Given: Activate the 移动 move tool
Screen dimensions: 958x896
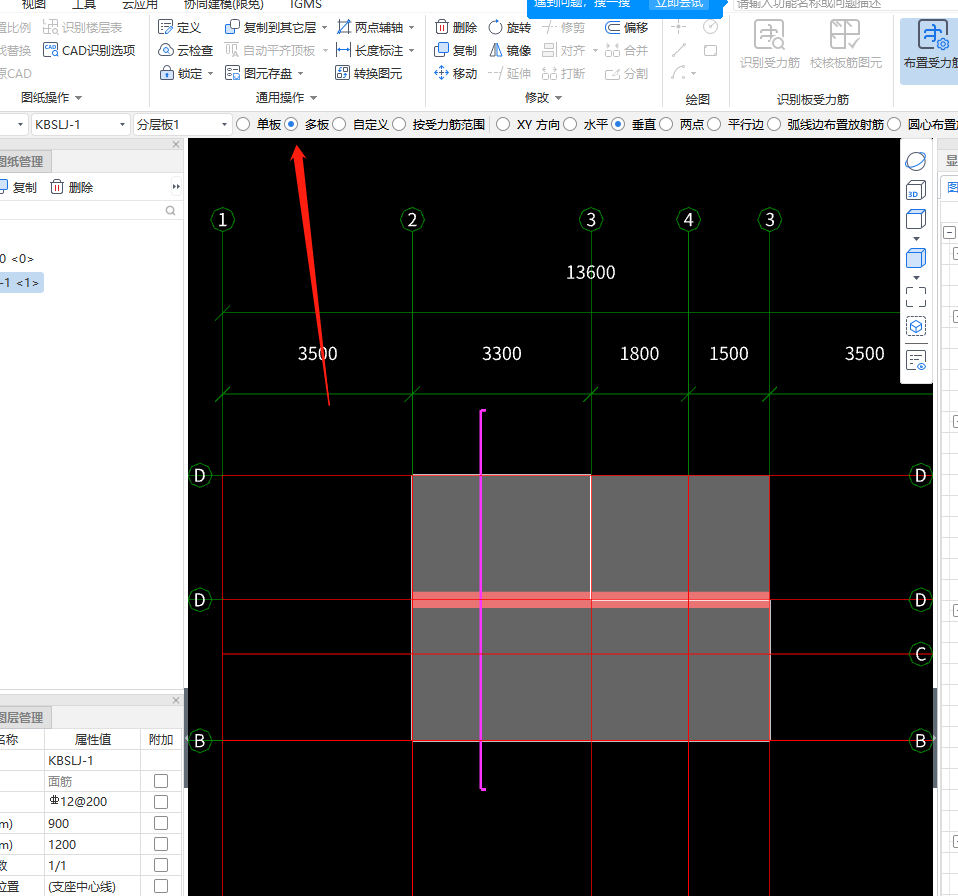Looking at the screenshot, I should click(456, 74).
